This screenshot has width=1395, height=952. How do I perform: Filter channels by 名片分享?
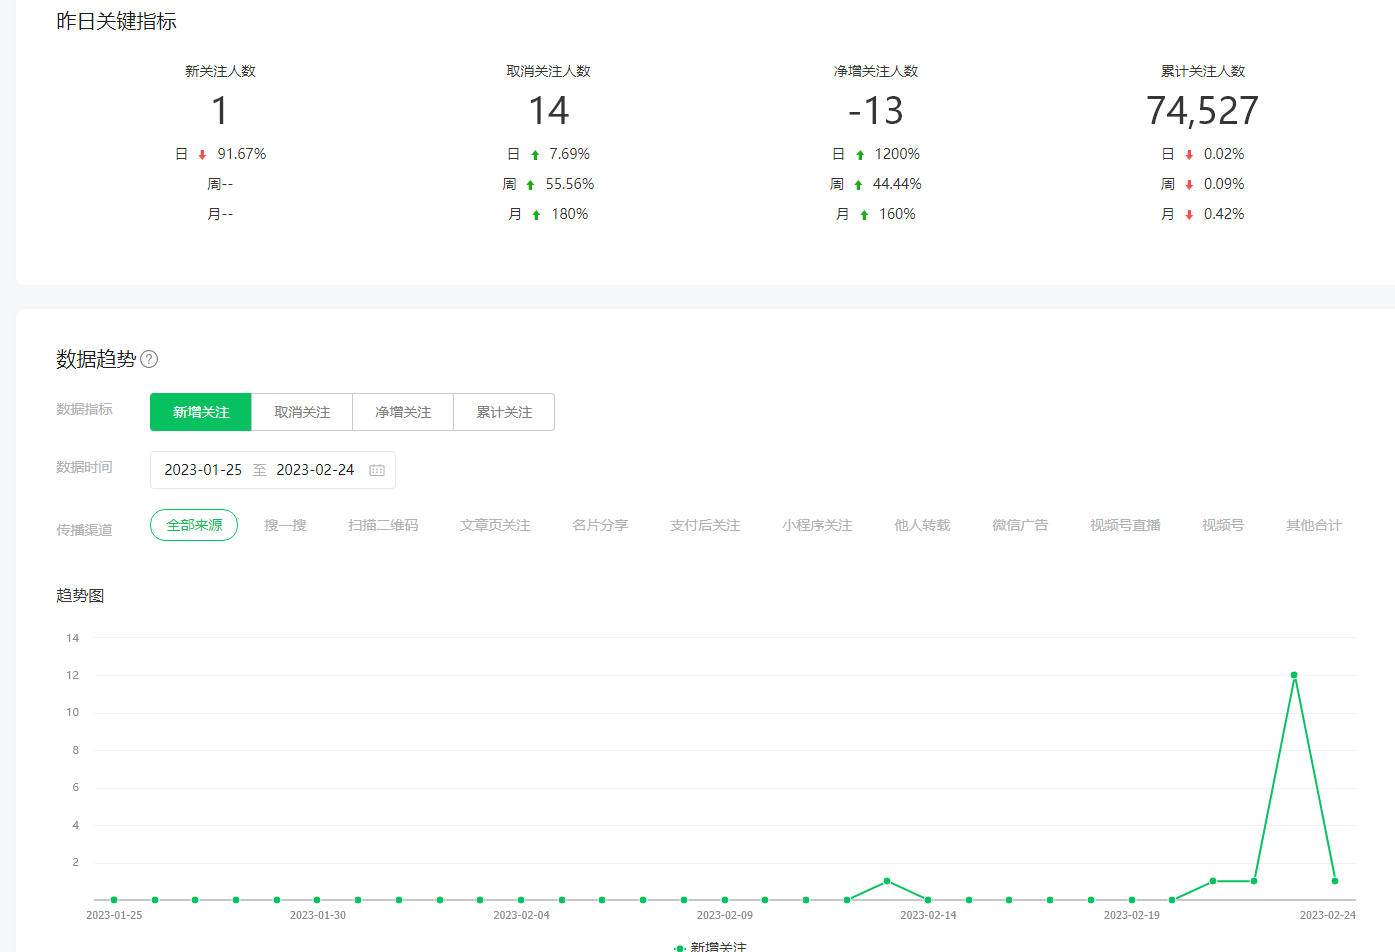pyautogui.click(x=600, y=525)
